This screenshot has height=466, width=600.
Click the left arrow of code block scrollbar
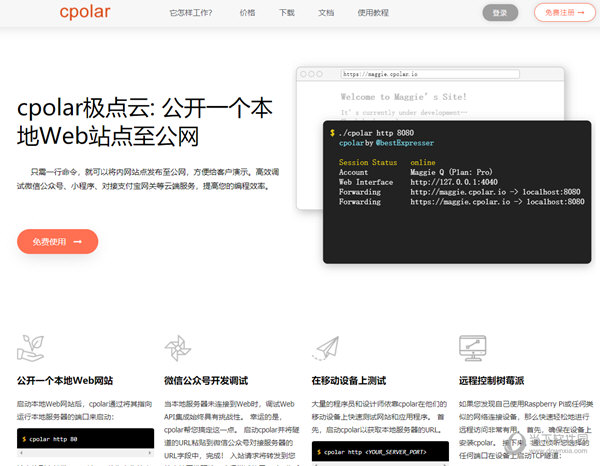pyautogui.click(x=21, y=453)
